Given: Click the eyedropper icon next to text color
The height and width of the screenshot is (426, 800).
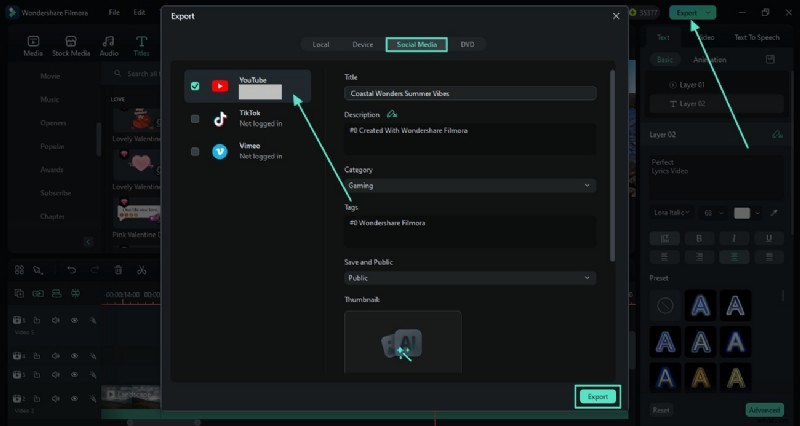Looking at the screenshot, I should [x=772, y=213].
